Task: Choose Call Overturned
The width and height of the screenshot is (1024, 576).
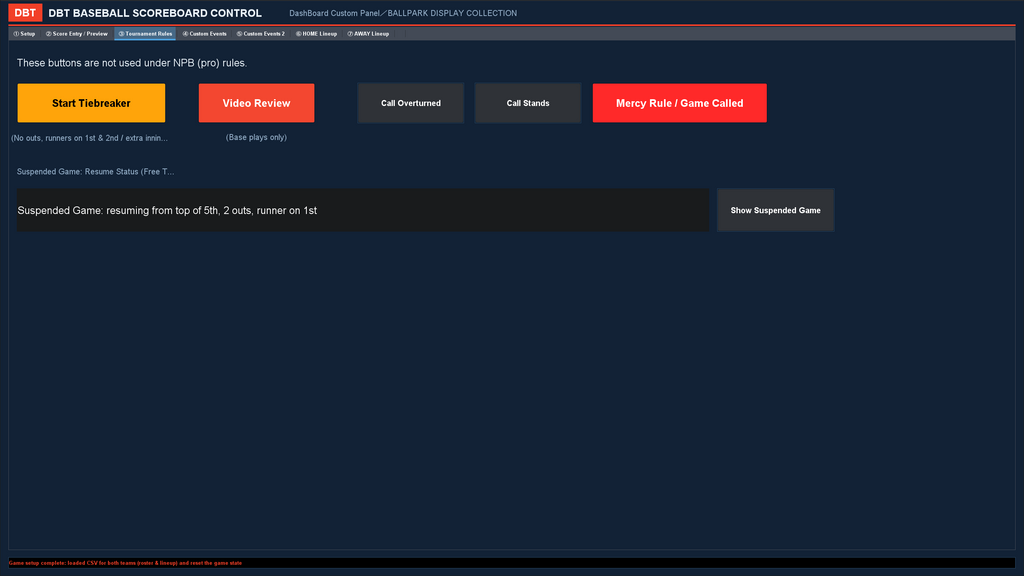Action: coord(411,103)
